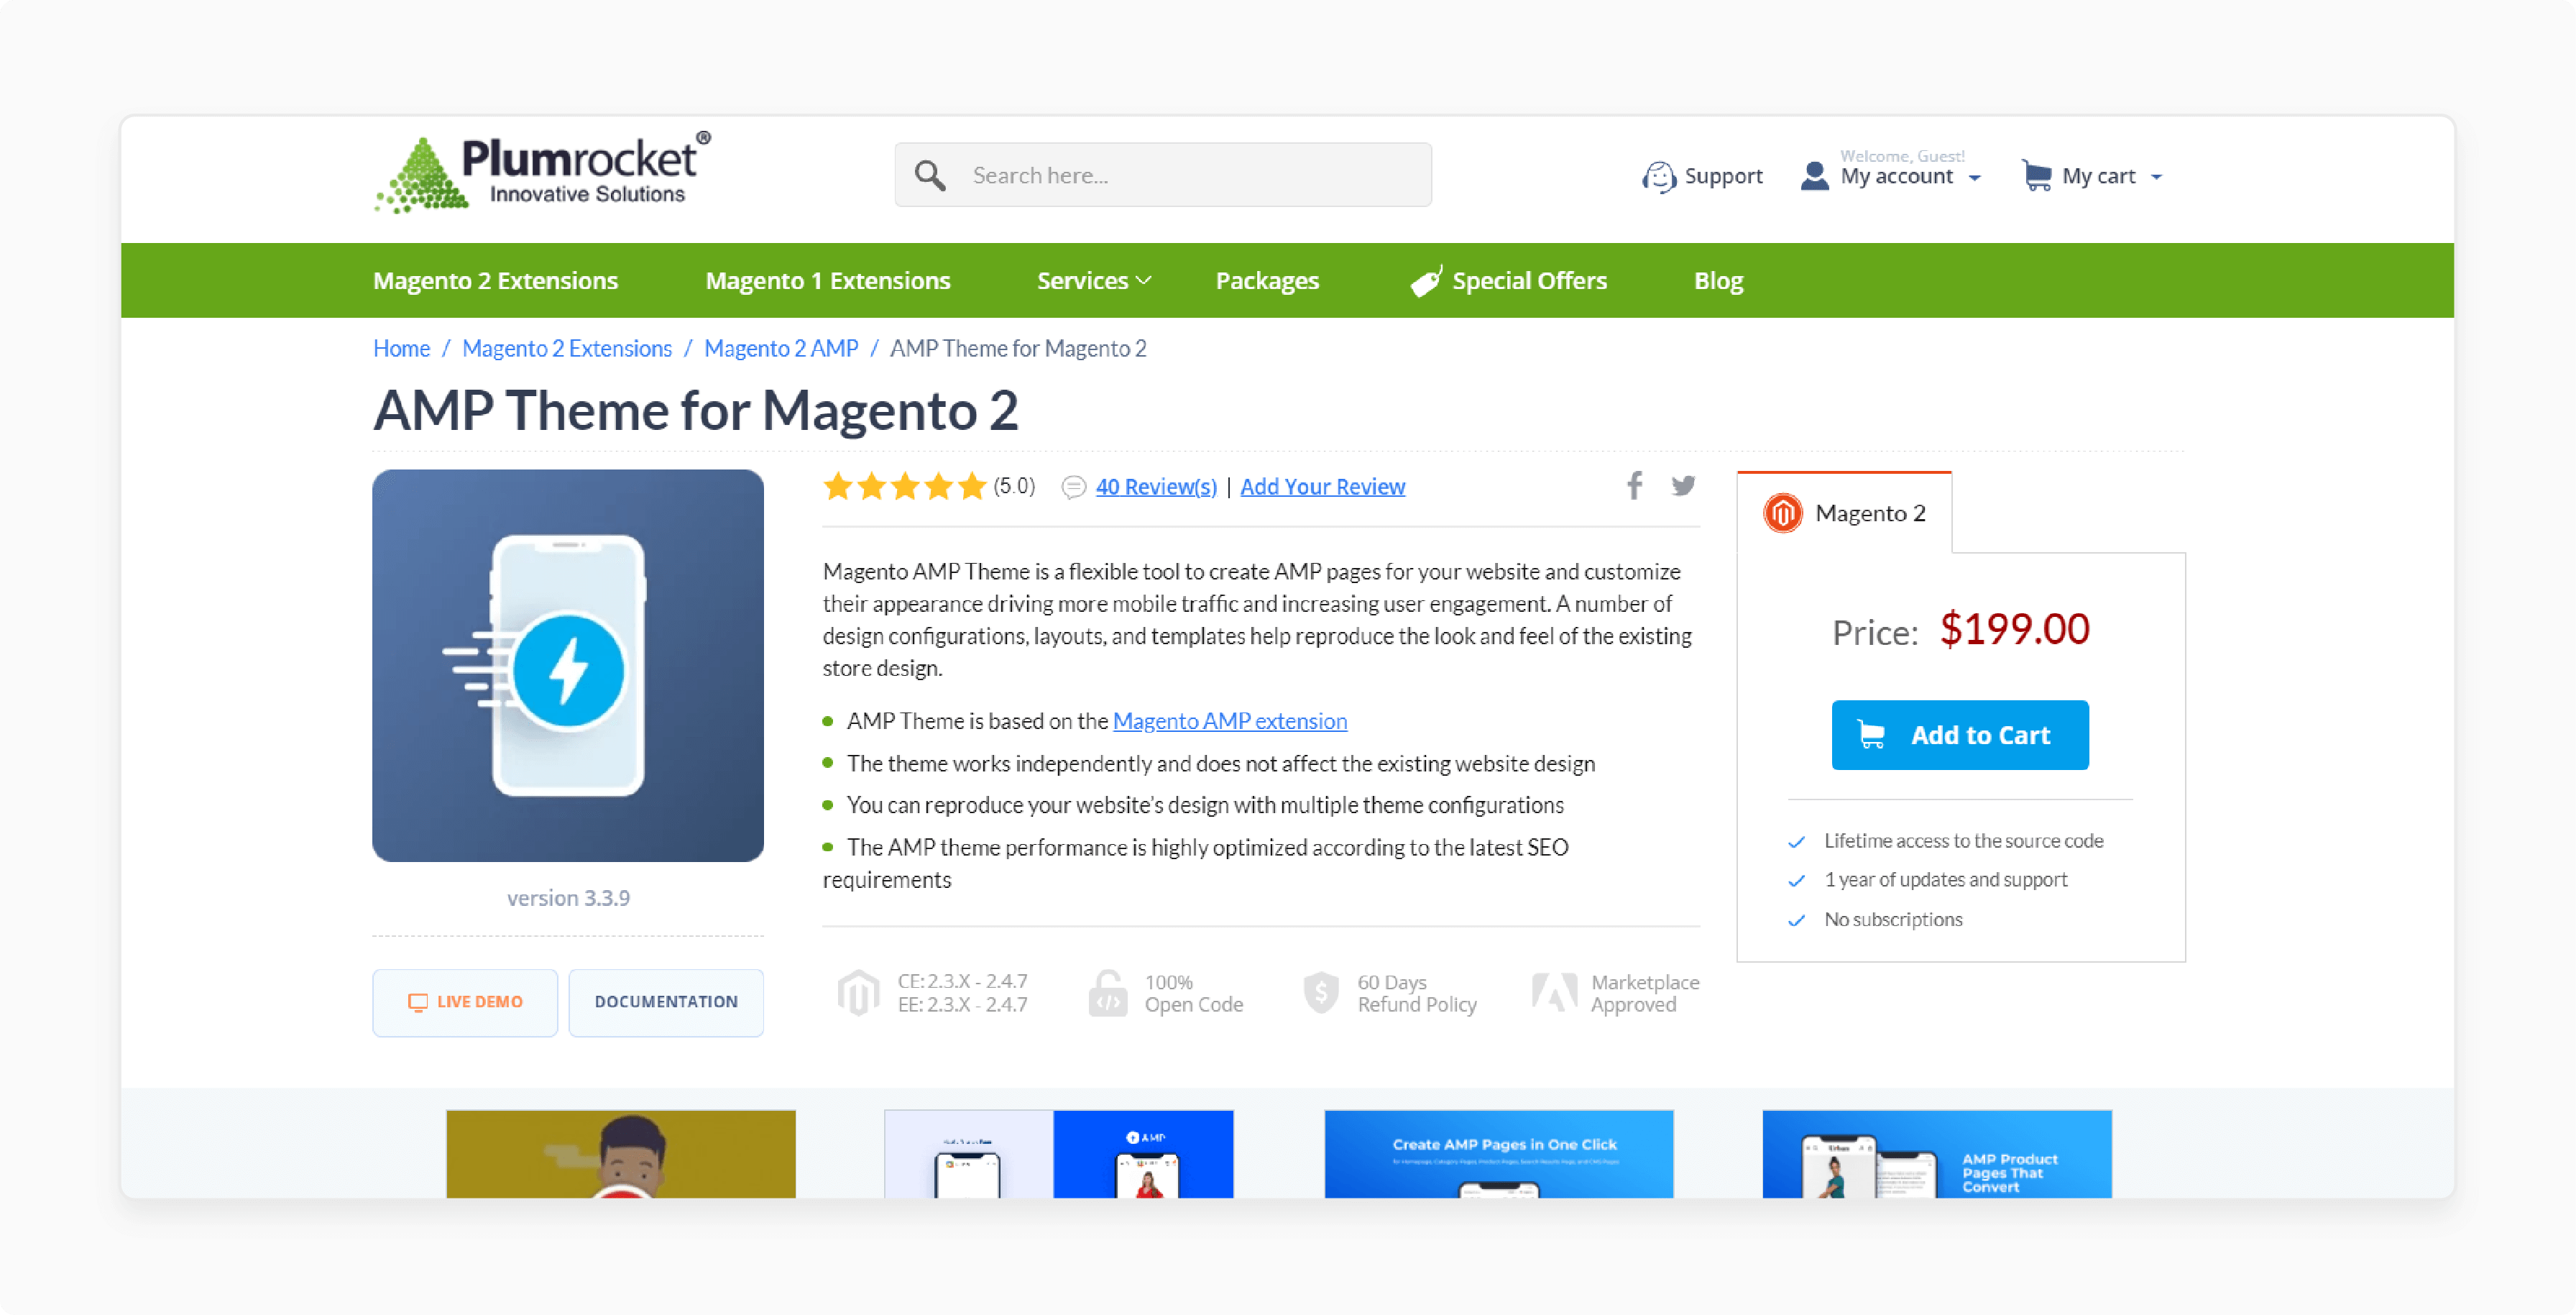This screenshot has height=1315, width=2576.
Task: Click Lifetime access to the source code
Action: point(1963,841)
